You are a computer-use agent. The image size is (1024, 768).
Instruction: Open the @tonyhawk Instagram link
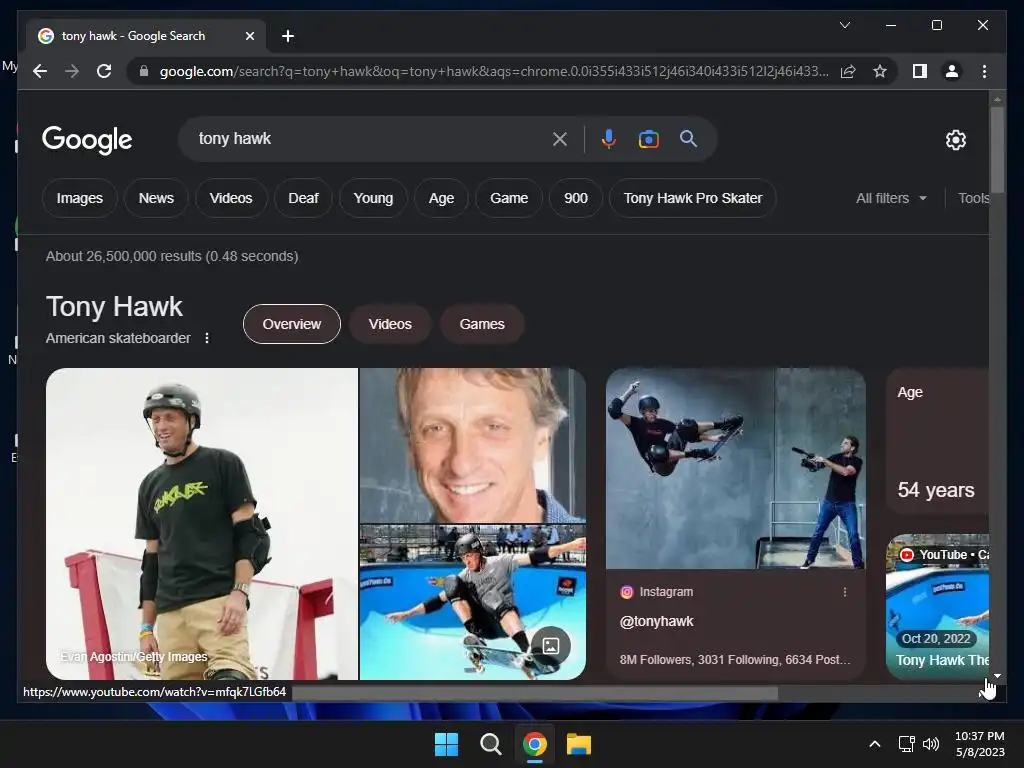[656, 621]
